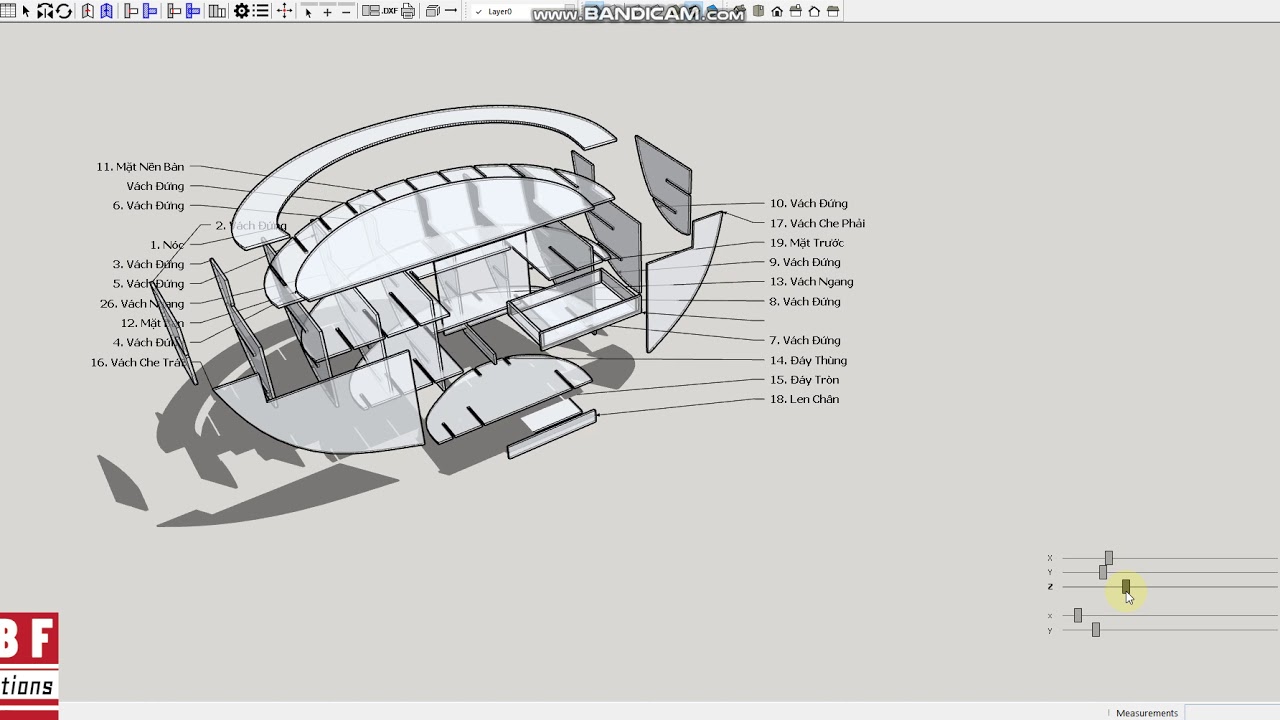The image size is (1280, 720).
Task: Select the arrow pointer tool beside the grid icon
Action: (26, 11)
